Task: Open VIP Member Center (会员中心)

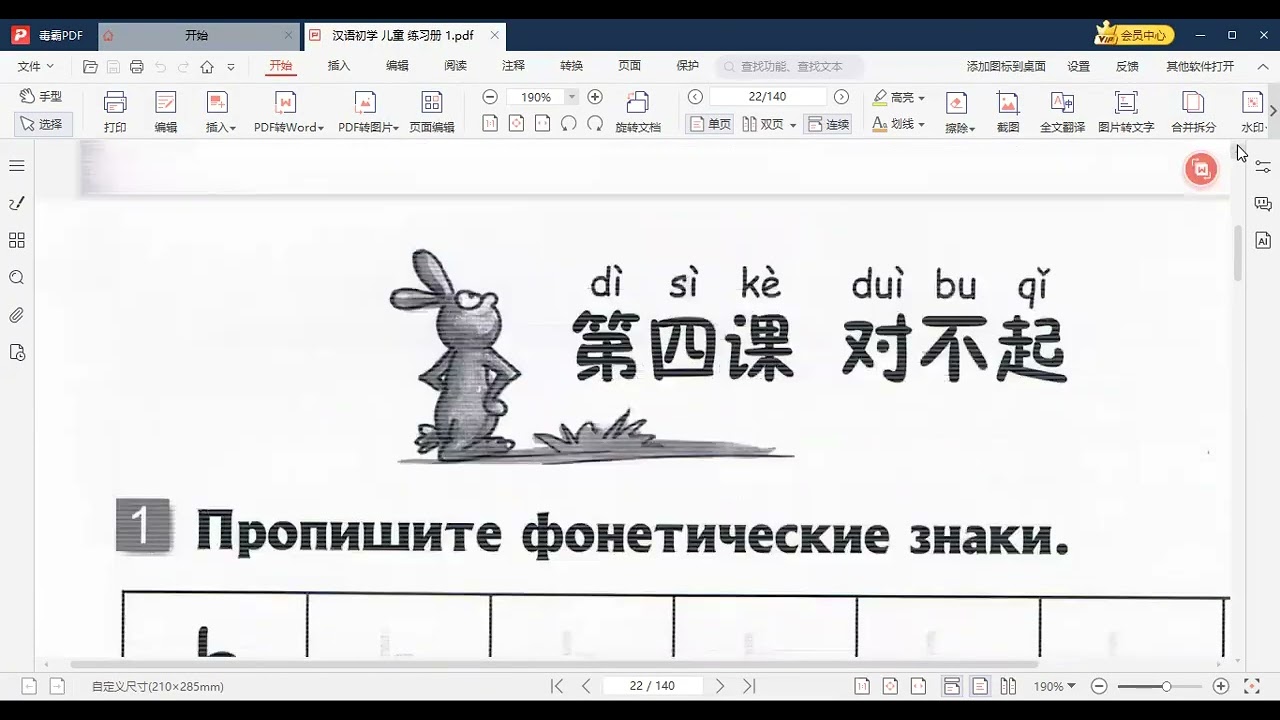Action: click(1136, 35)
